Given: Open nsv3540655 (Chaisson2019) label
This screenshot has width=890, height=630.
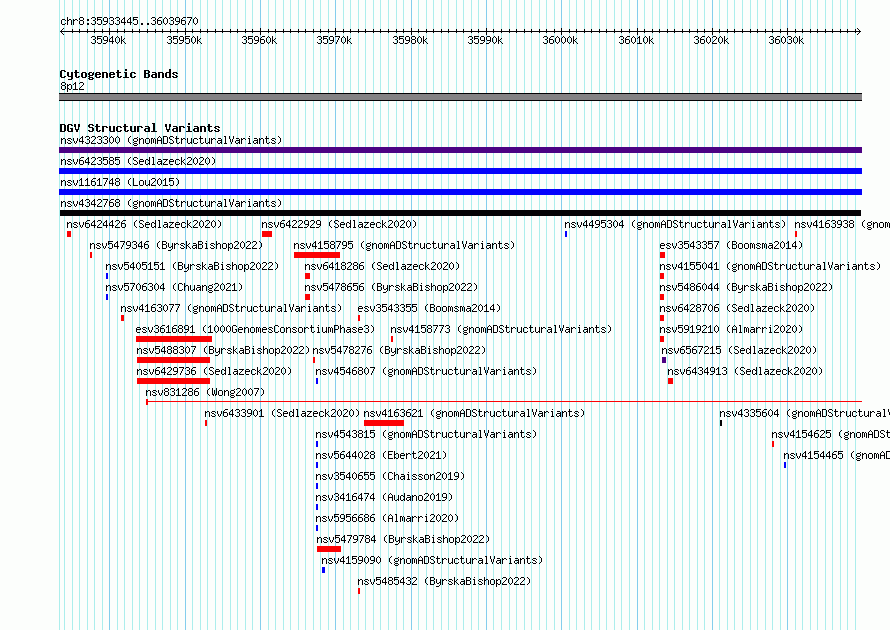Looking at the screenshot, I should click(x=390, y=476).
